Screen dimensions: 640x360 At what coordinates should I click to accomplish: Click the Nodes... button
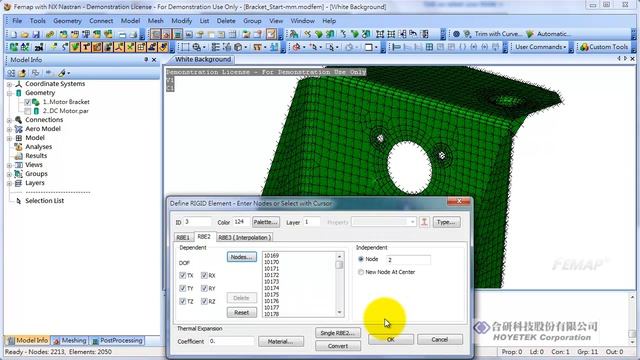click(x=242, y=257)
